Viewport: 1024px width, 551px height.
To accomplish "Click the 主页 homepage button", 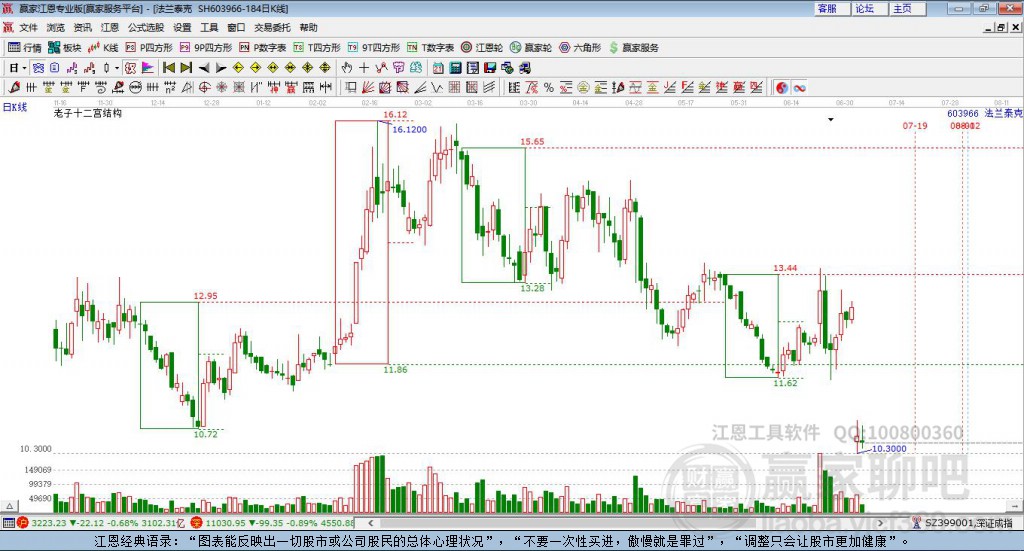I will click(907, 8).
